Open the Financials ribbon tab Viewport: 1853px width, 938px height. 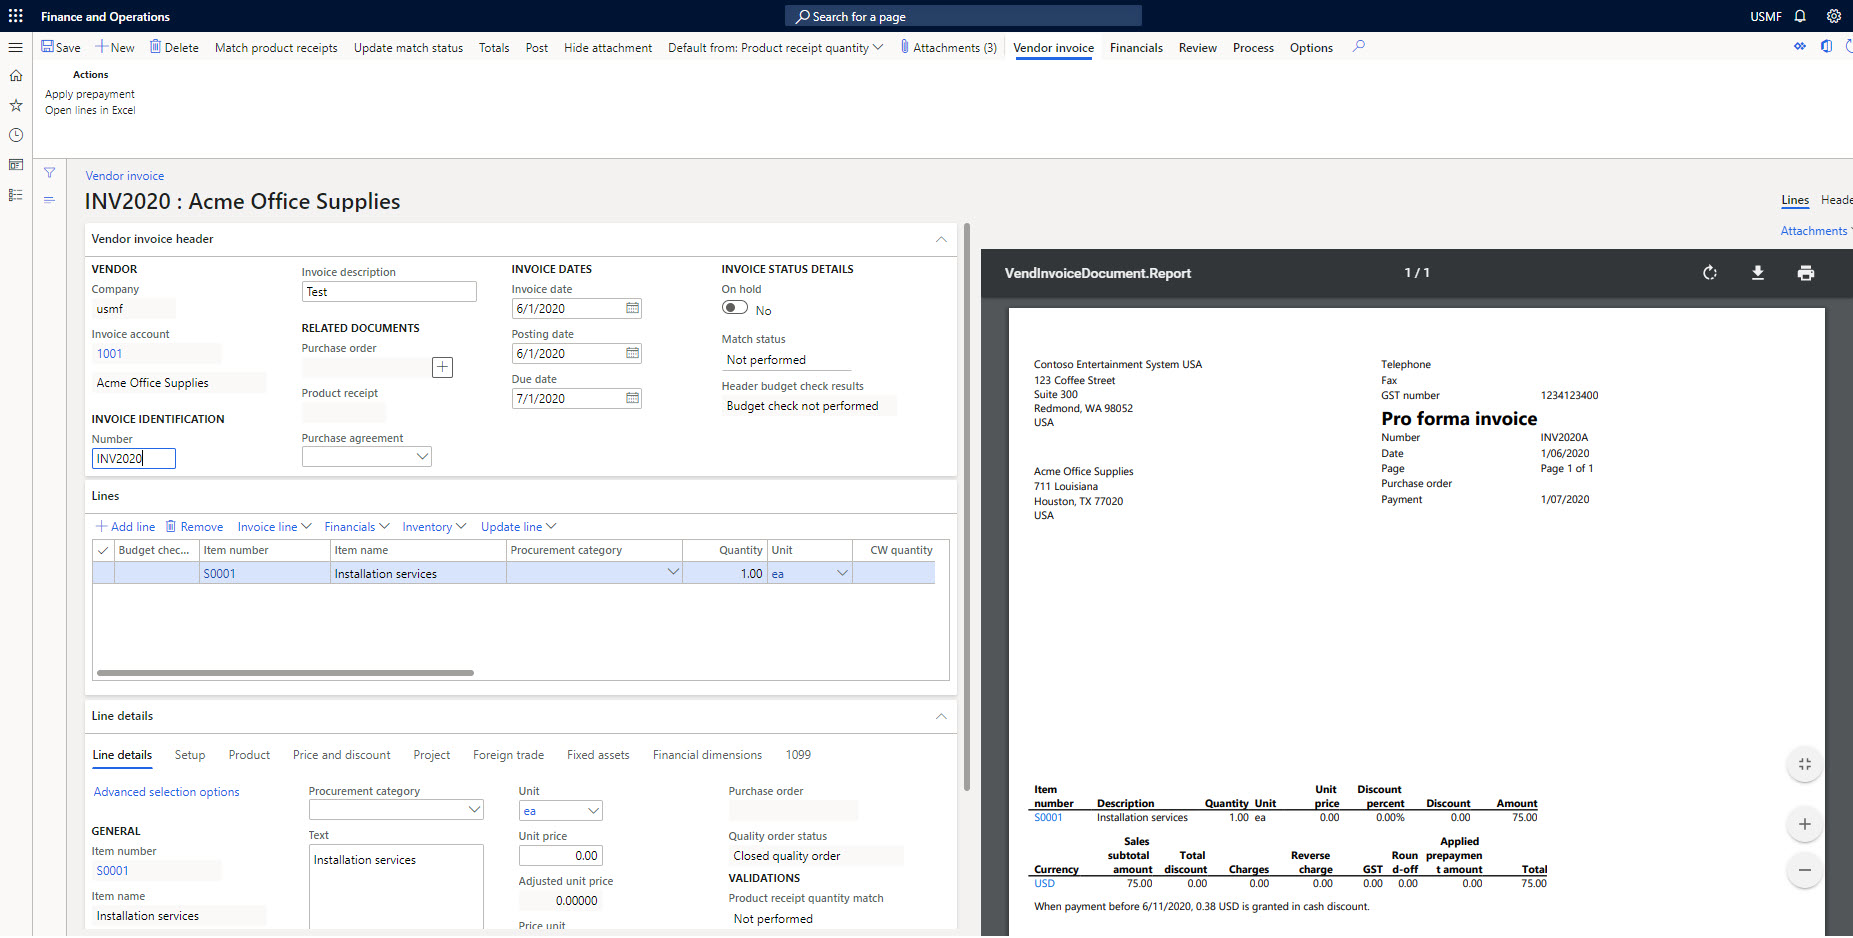[x=1136, y=47]
